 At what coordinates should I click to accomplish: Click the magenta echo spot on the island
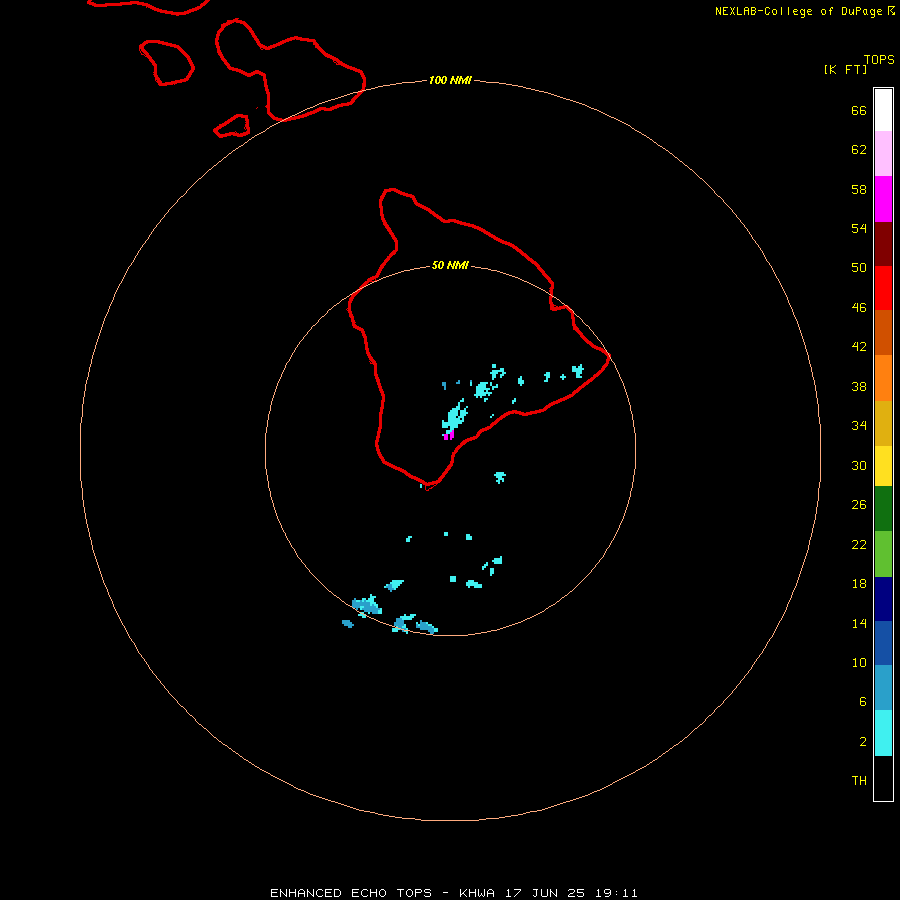pyautogui.click(x=449, y=435)
